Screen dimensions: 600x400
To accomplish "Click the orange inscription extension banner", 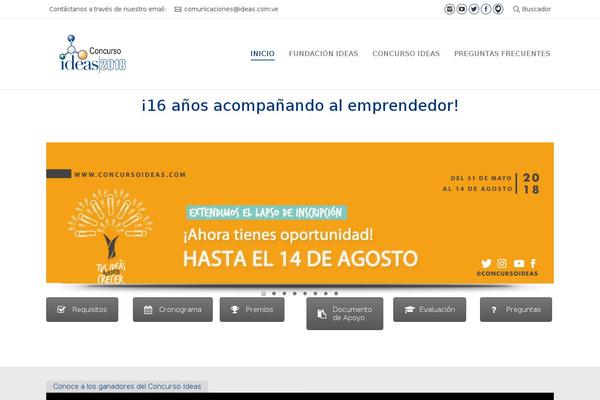I will [x=300, y=213].
